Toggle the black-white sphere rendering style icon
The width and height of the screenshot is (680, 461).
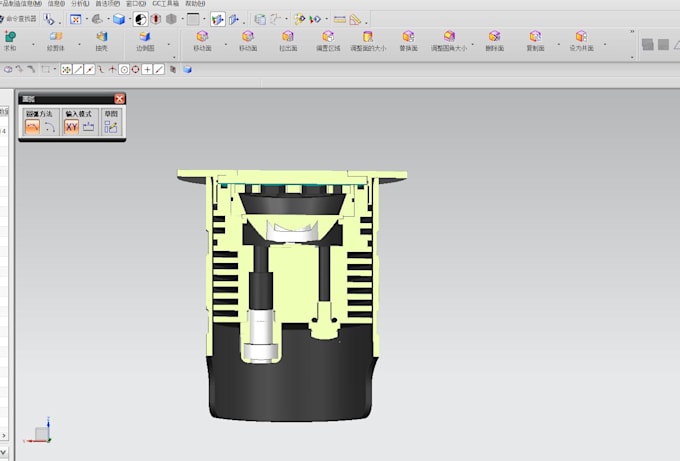(141, 19)
